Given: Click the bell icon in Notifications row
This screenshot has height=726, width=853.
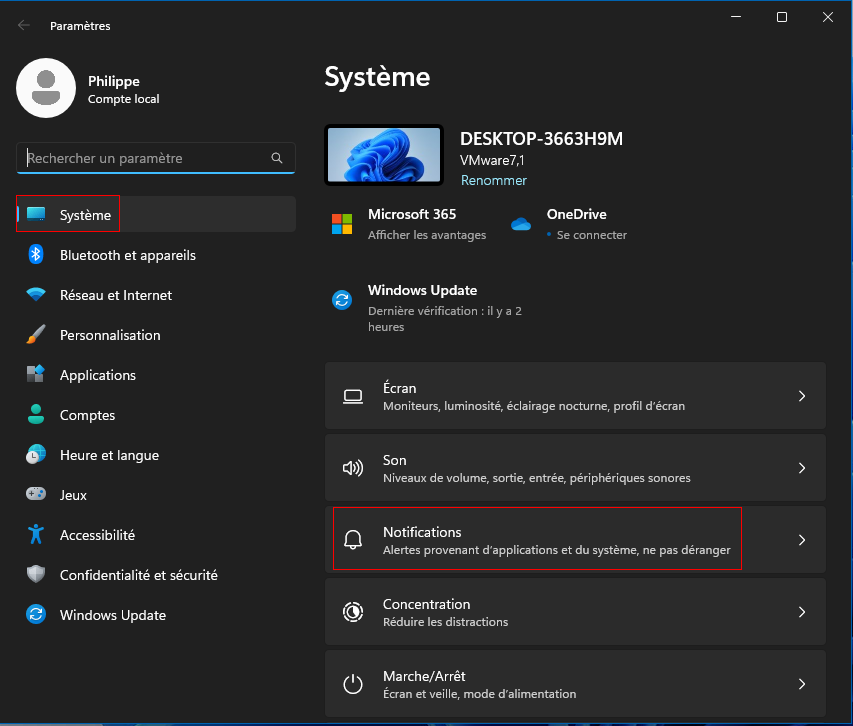Looking at the screenshot, I should coord(353,539).
